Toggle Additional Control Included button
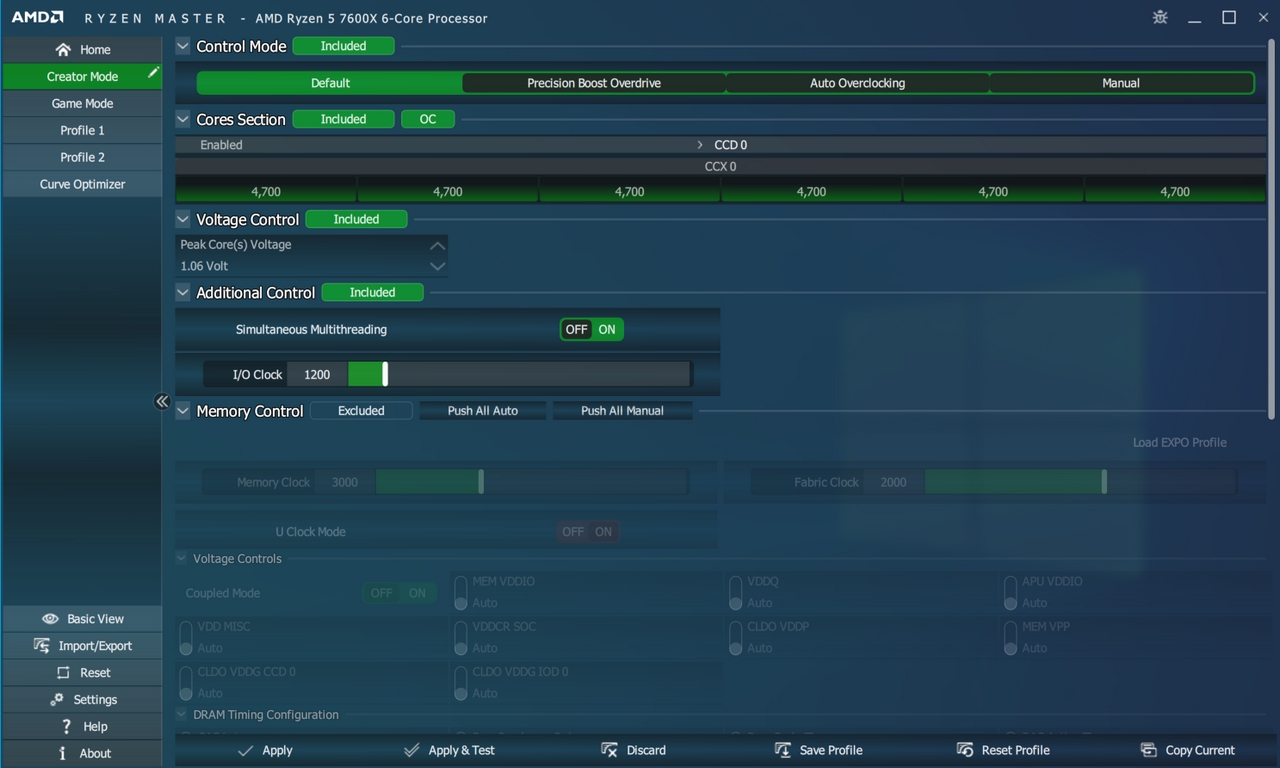 [x=372, y=292]
